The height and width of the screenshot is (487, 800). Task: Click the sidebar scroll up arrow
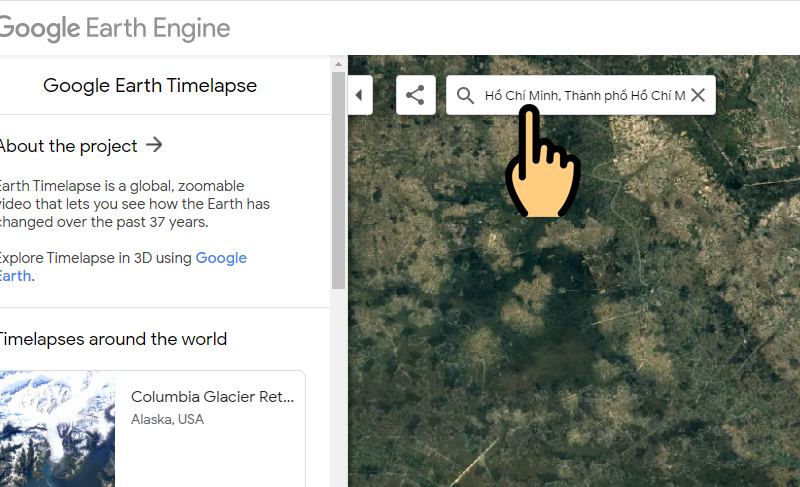pos(338,64)
